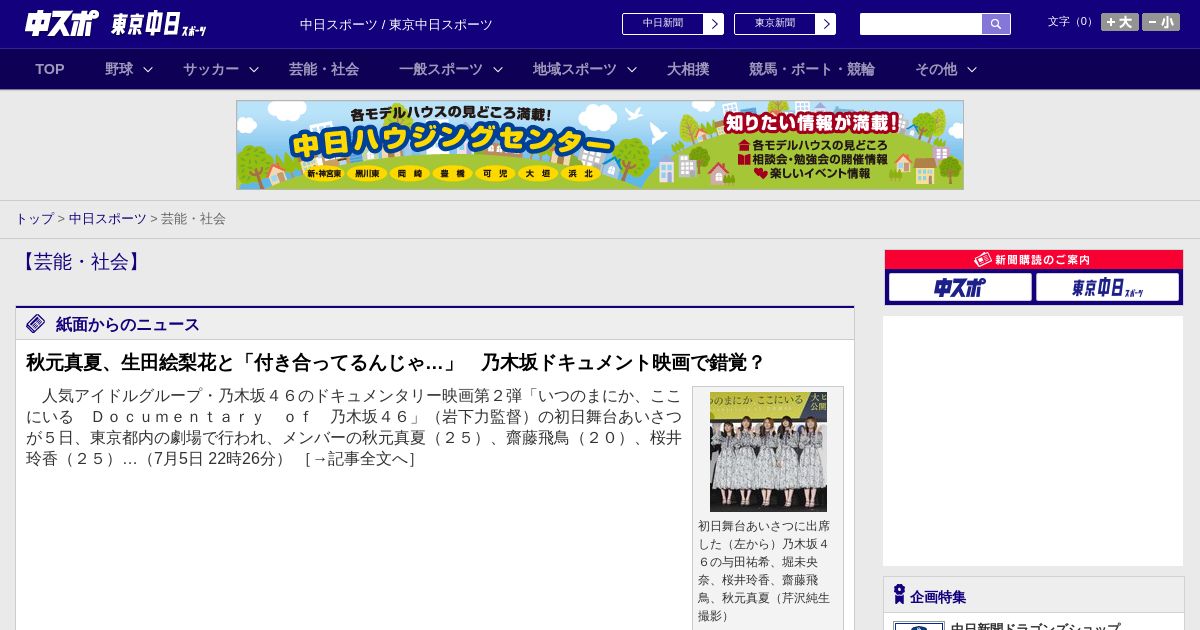Click the 【芸能・社会】 page heading

tap(81, 262)
